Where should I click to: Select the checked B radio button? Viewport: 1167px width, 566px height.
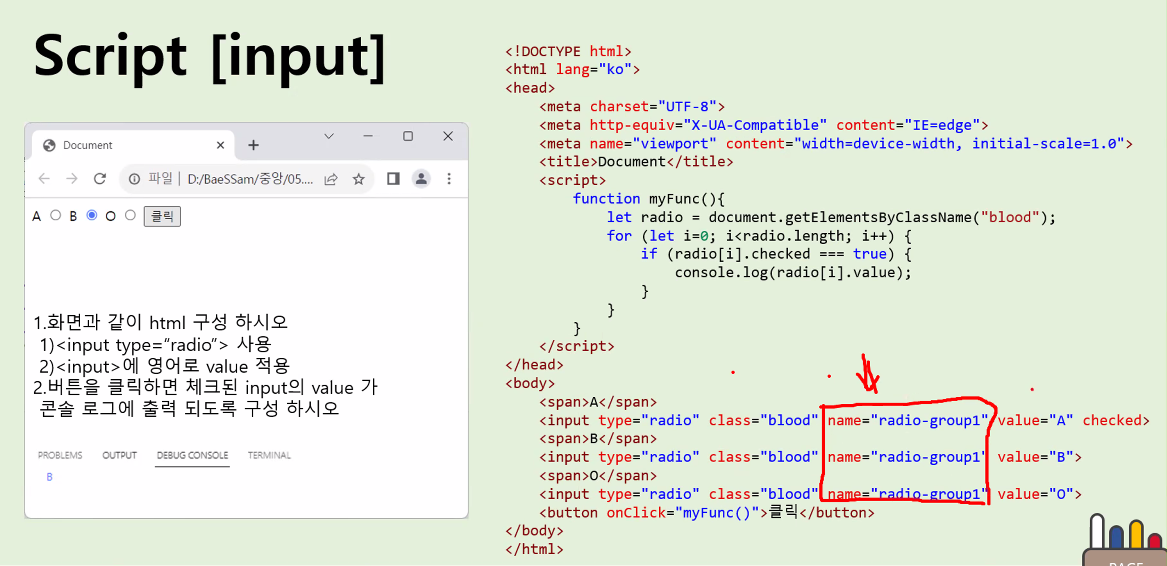(x=92, y=215)
